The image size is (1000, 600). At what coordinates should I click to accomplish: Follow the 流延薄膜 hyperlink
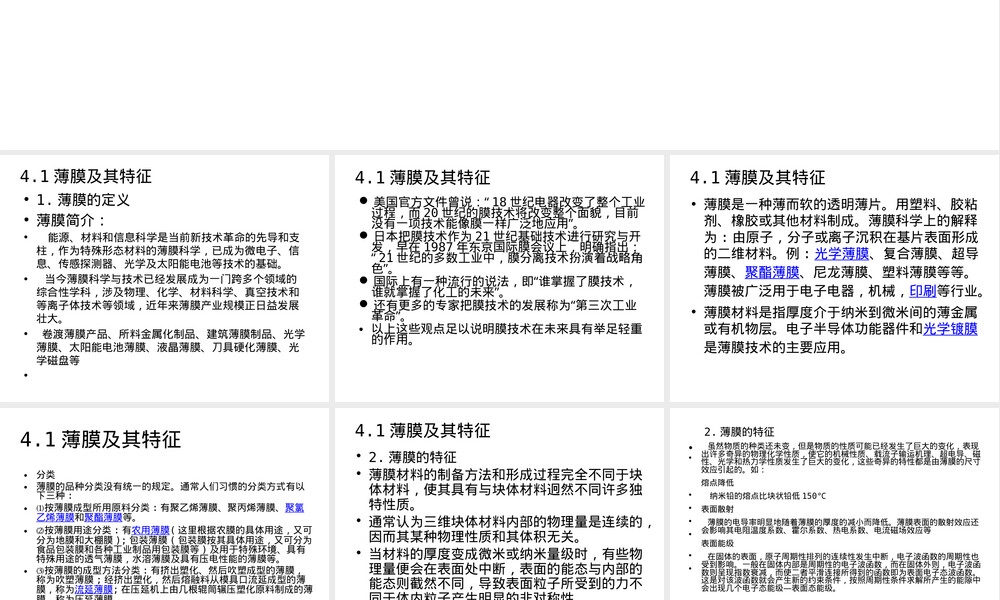click(94, 590)
